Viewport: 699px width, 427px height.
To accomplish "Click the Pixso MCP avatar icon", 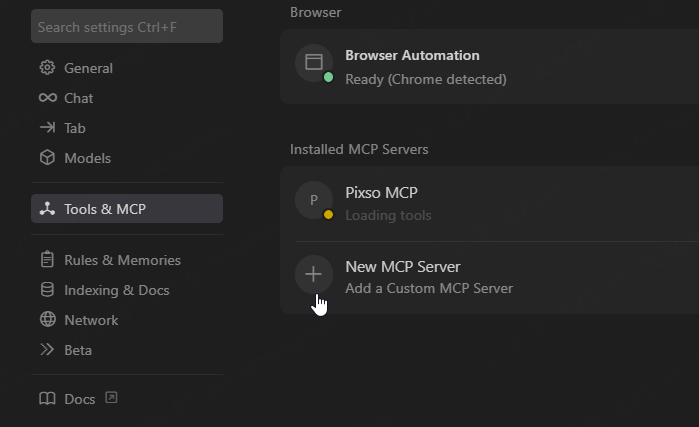I will point(313,200).
